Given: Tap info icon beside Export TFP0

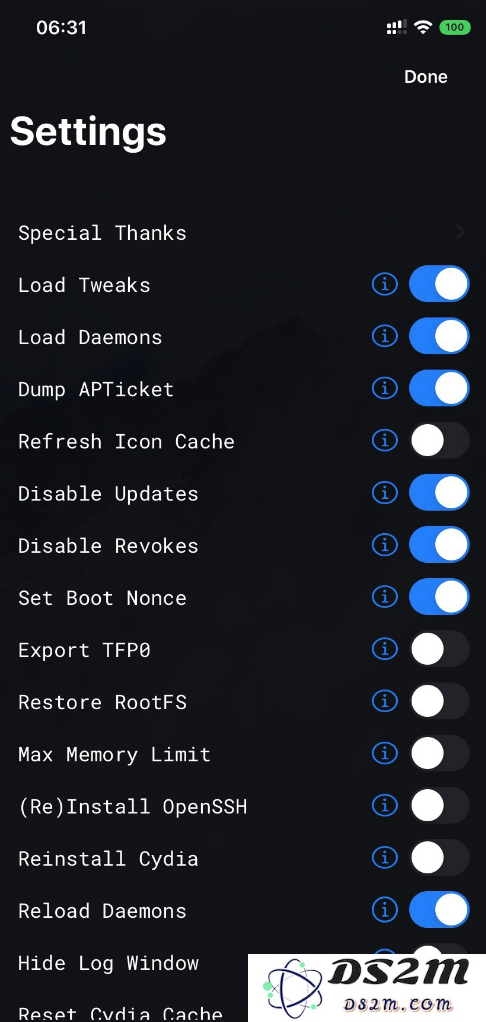Looking at the screenshot, I should (x=384, y=649).
